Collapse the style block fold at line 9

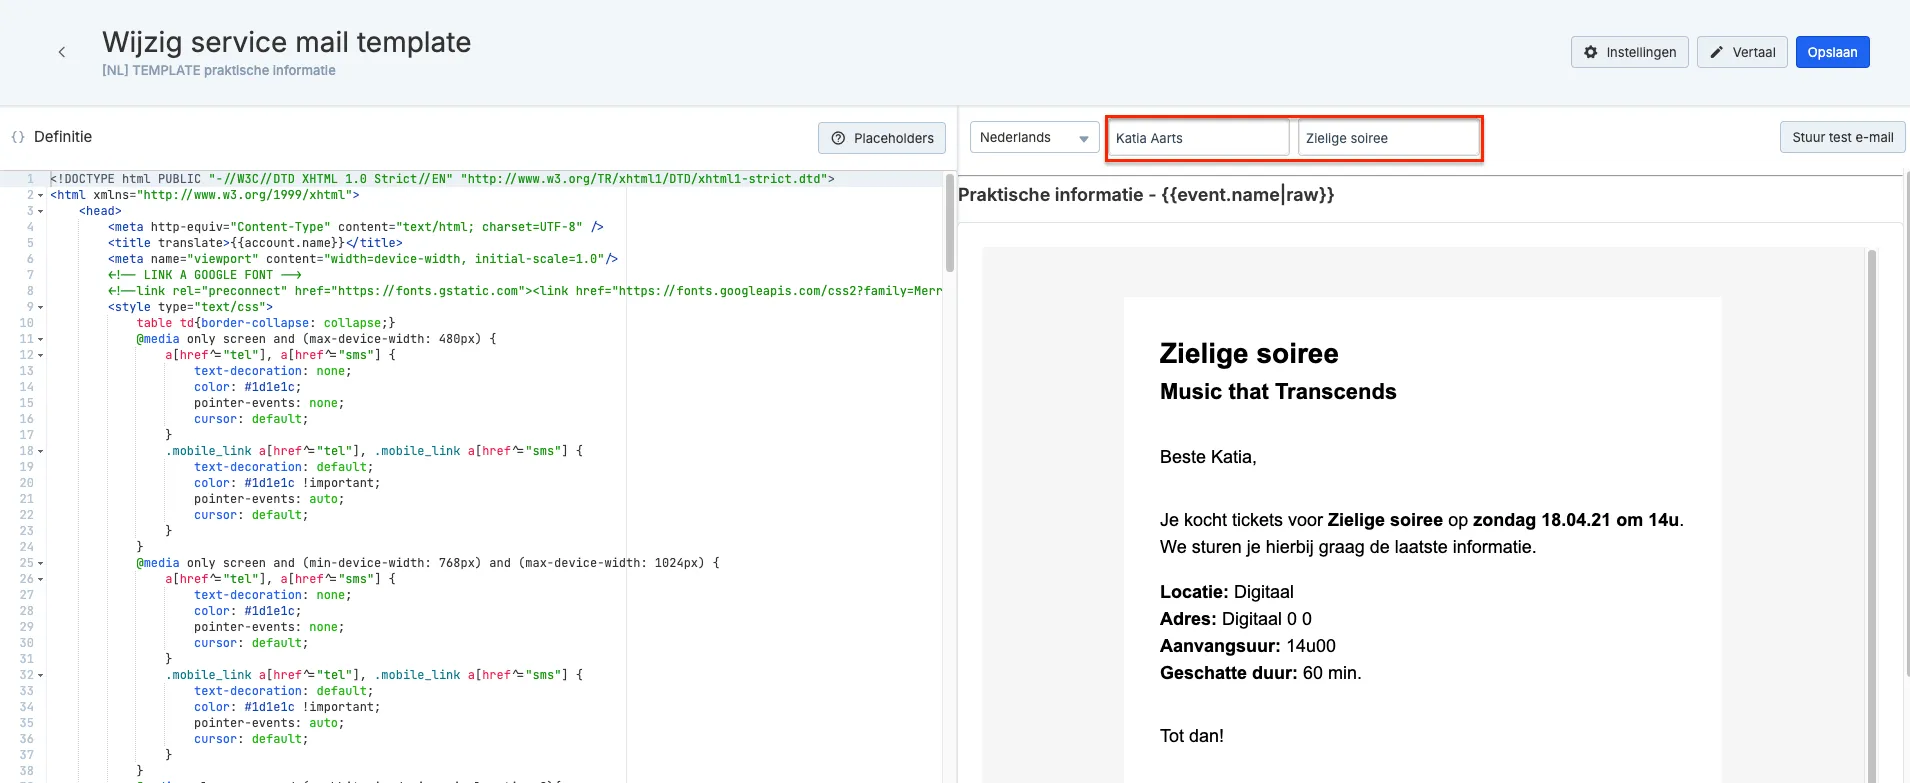40,307
